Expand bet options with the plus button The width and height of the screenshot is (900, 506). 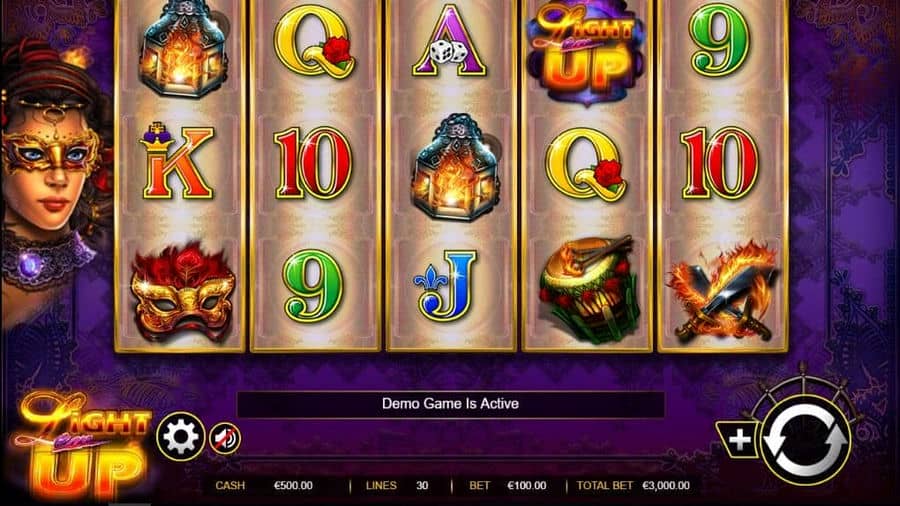[x=739, y=440]
